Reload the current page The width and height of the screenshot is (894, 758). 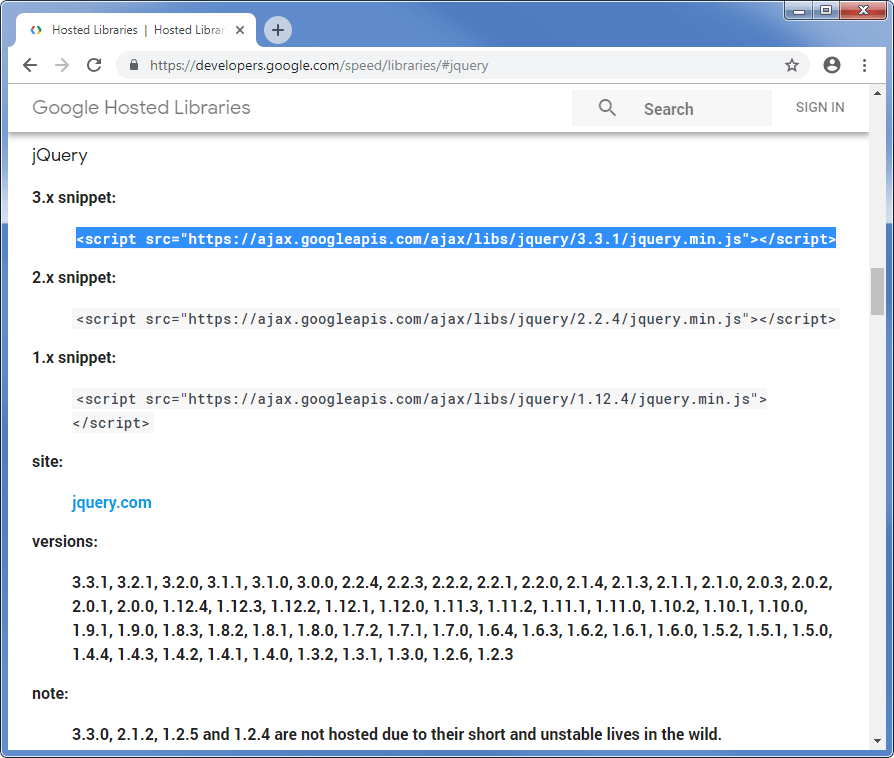pos(94,66)
